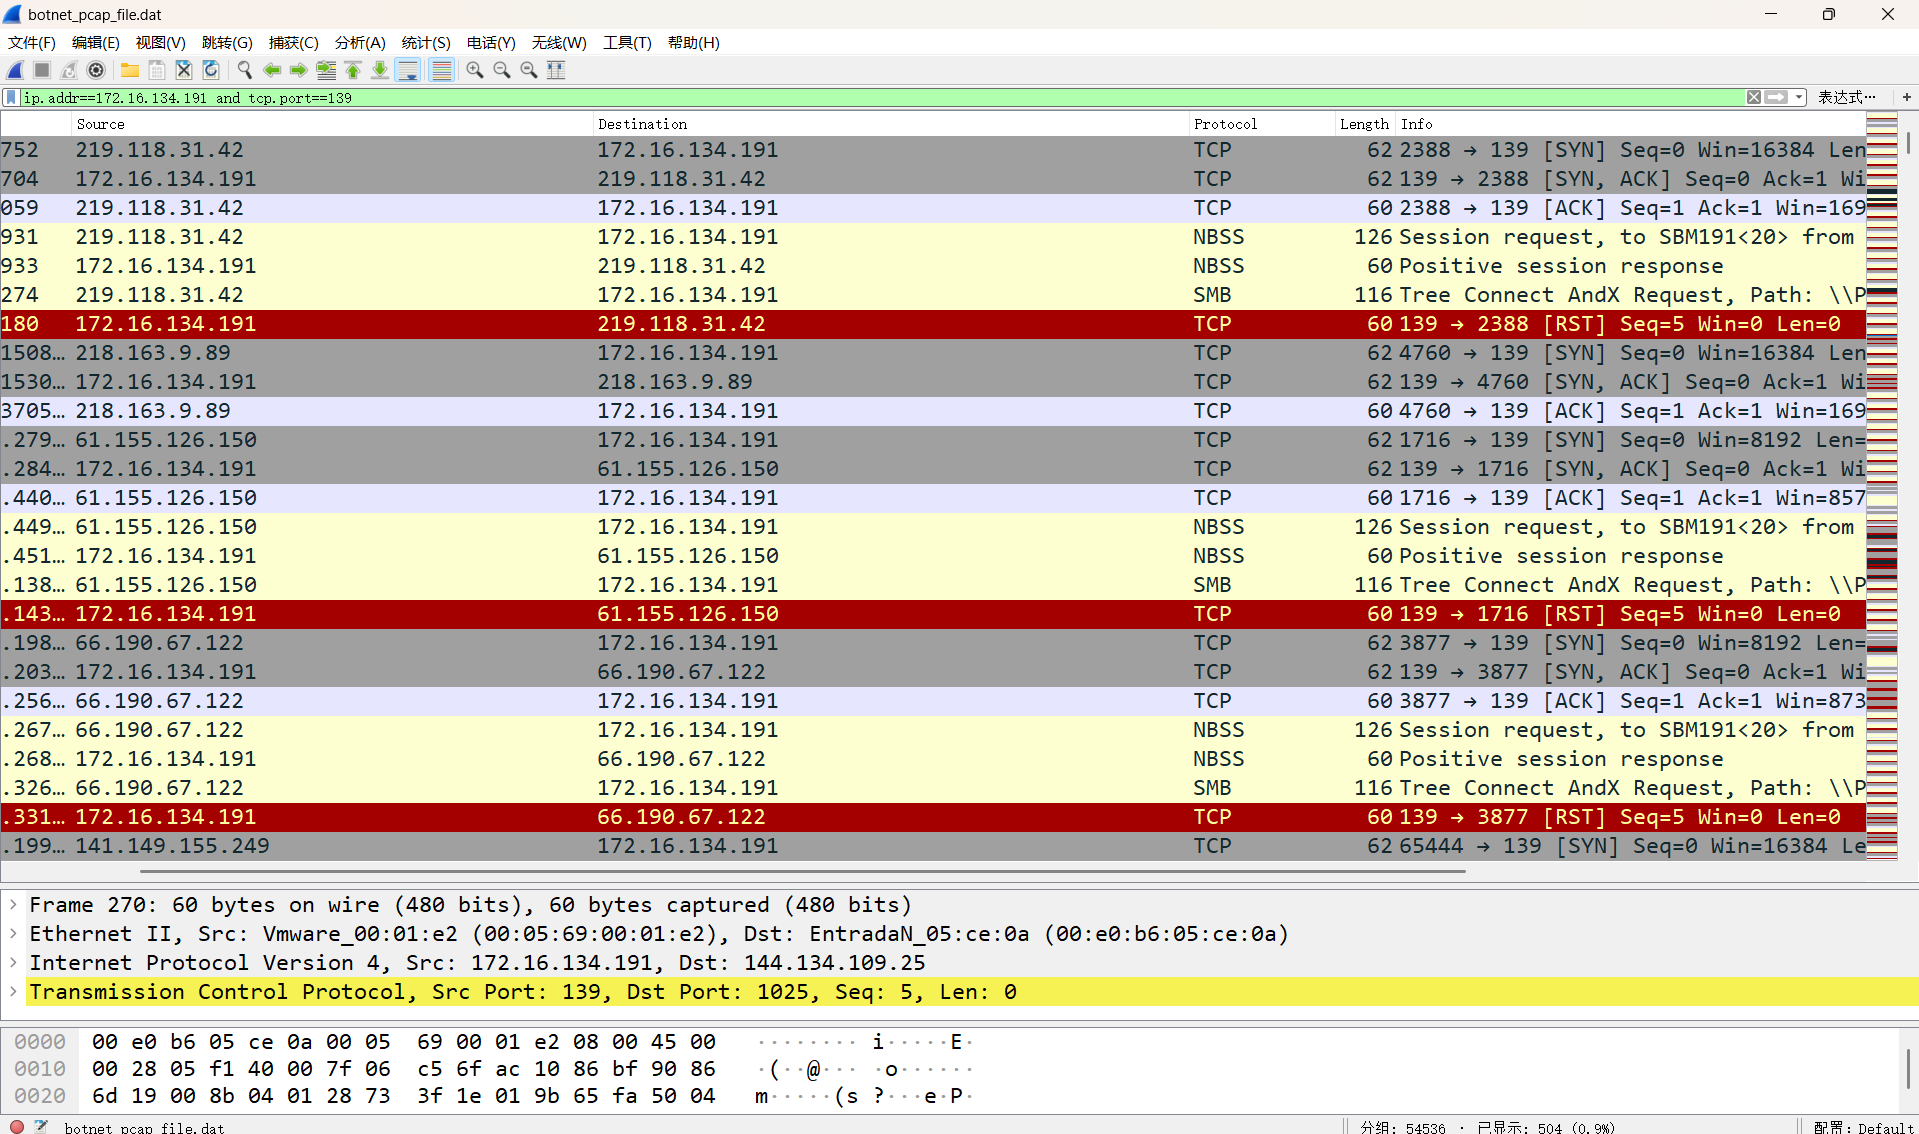The image size is (1919, 1134).
Task: Open the 分析(A) menu
Action: pyautogui.click(x=360, y=42)
